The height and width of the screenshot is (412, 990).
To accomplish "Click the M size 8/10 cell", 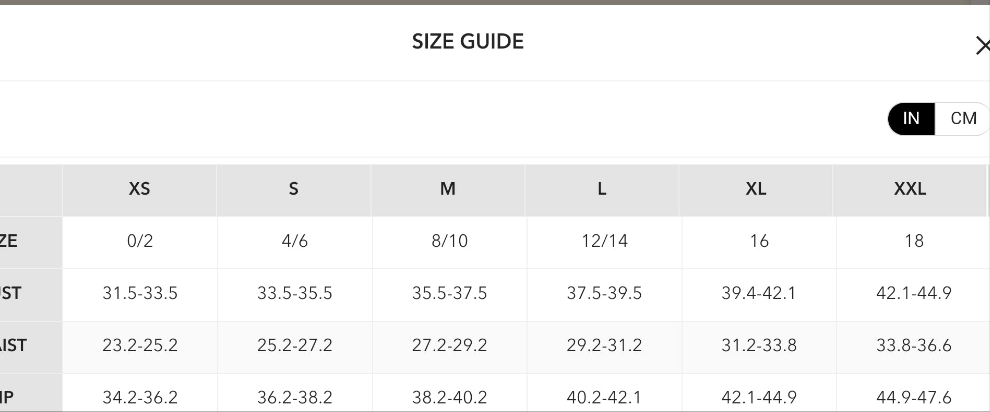I will click(x=449, y=241).
